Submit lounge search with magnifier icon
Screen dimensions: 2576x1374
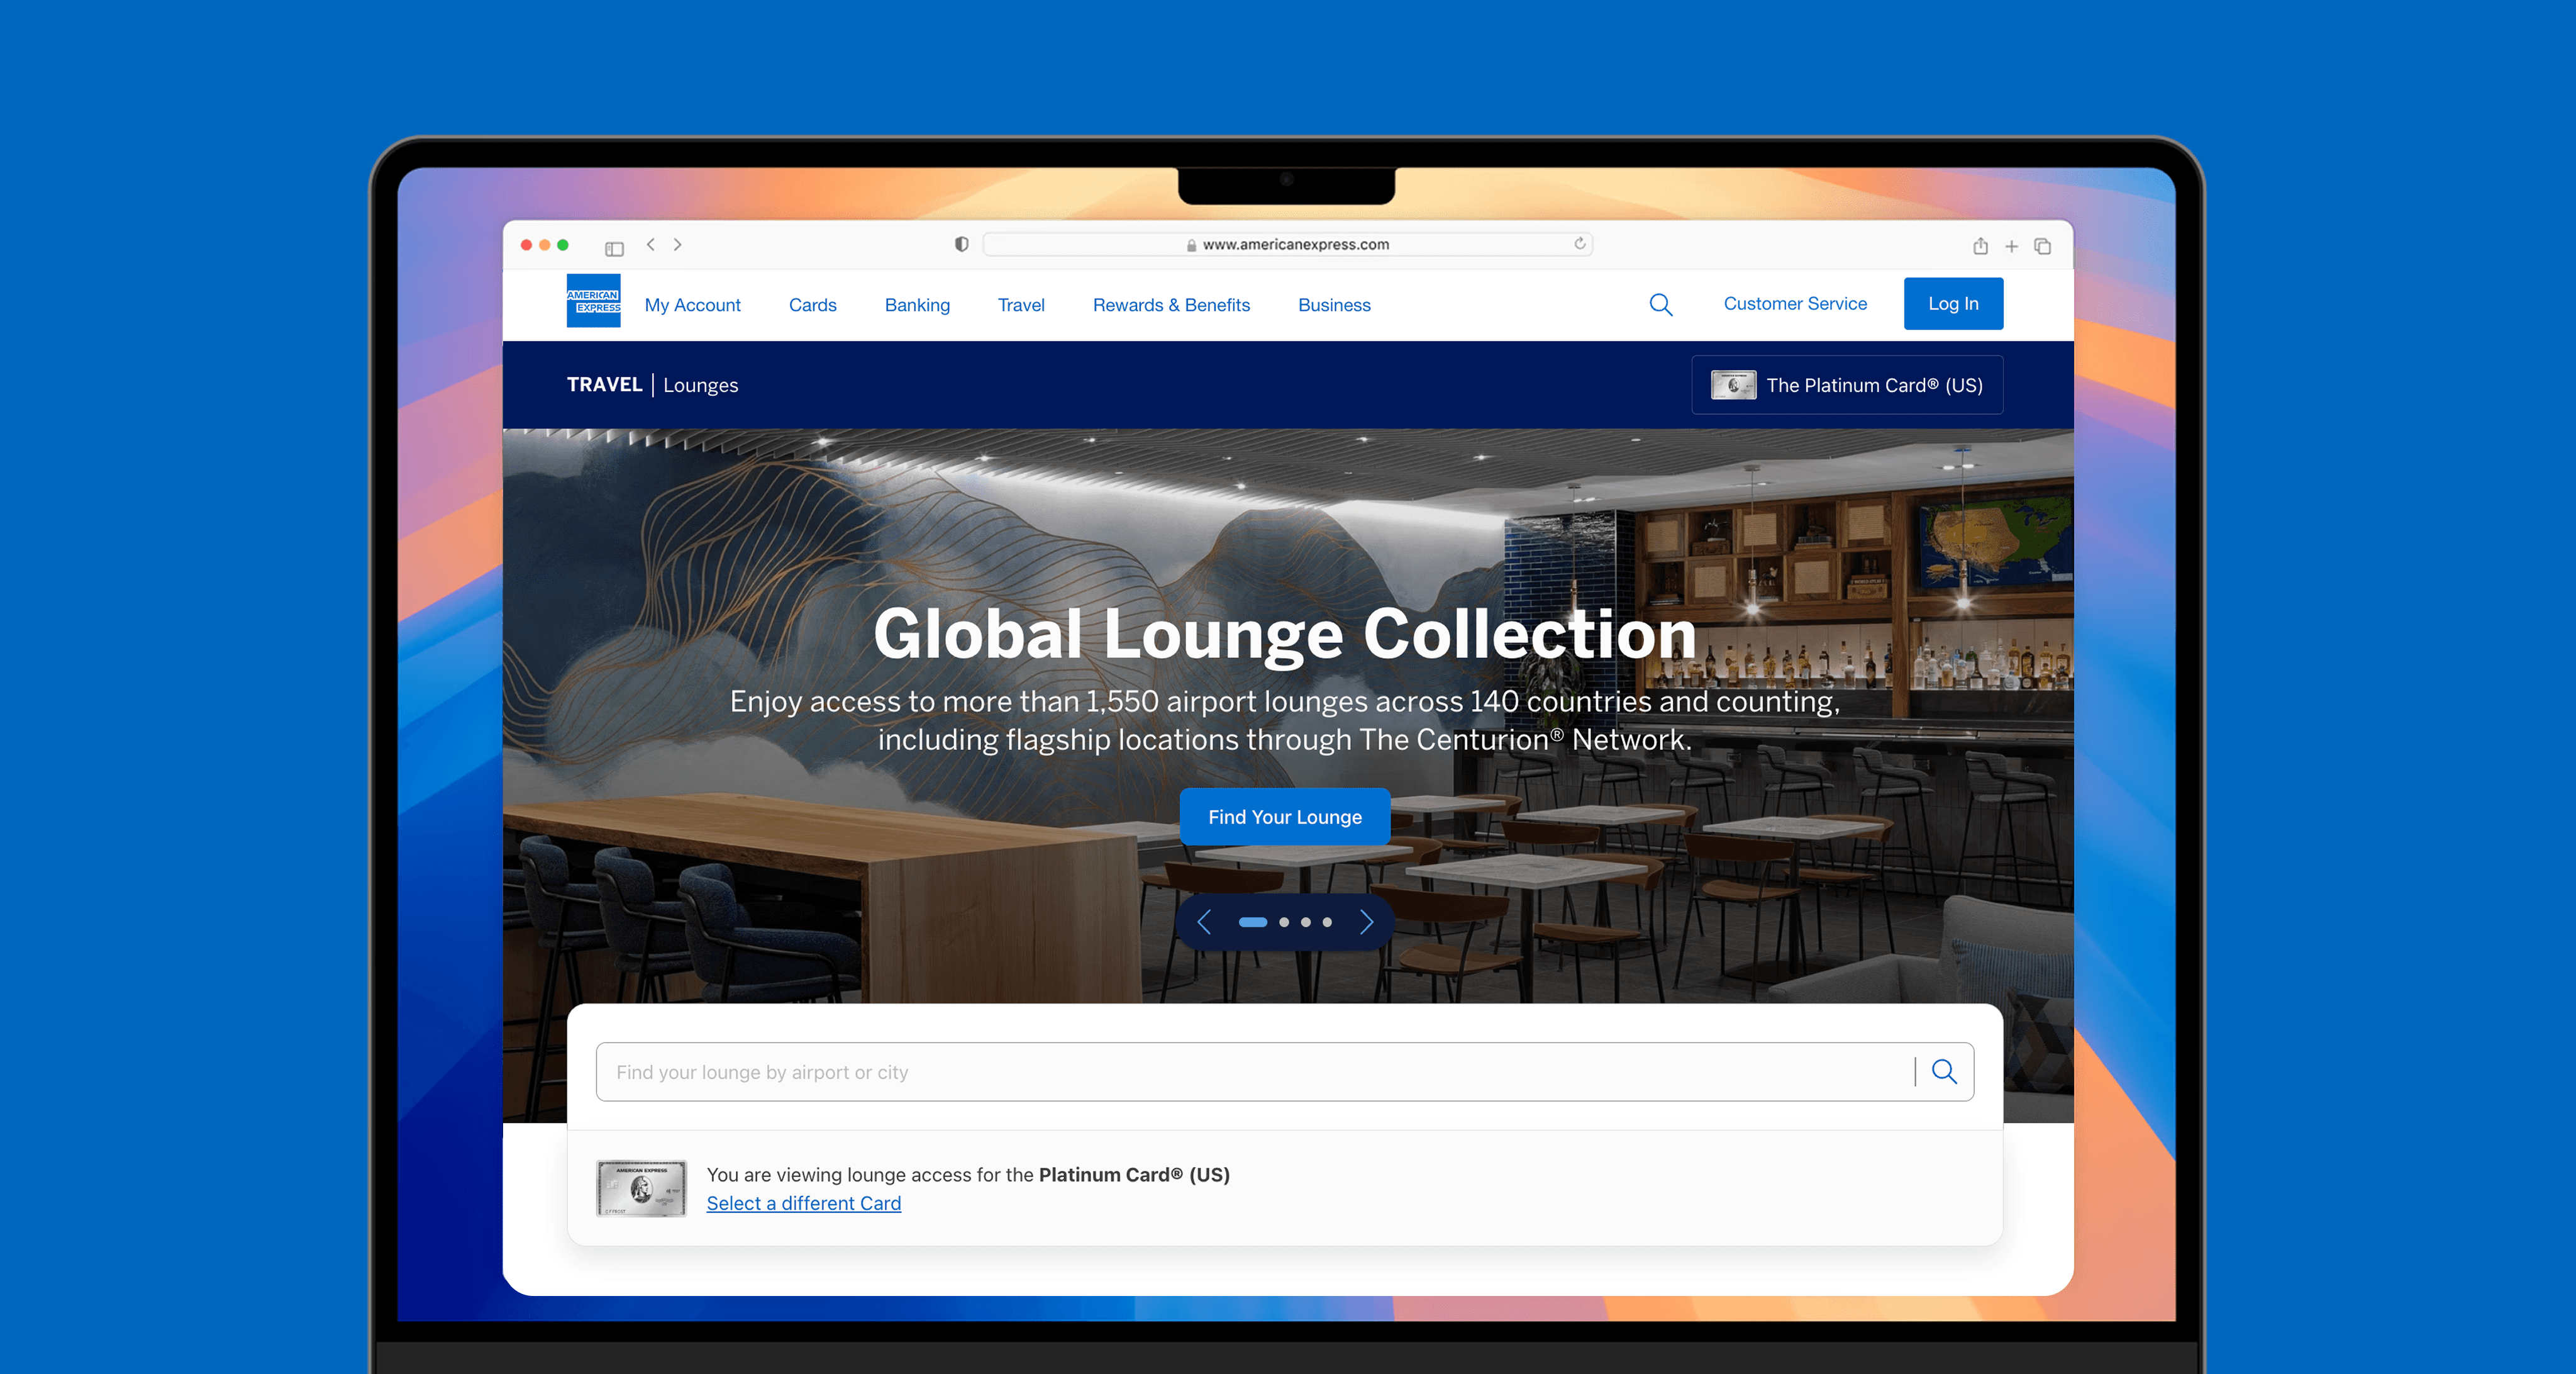(1944, 1072)
